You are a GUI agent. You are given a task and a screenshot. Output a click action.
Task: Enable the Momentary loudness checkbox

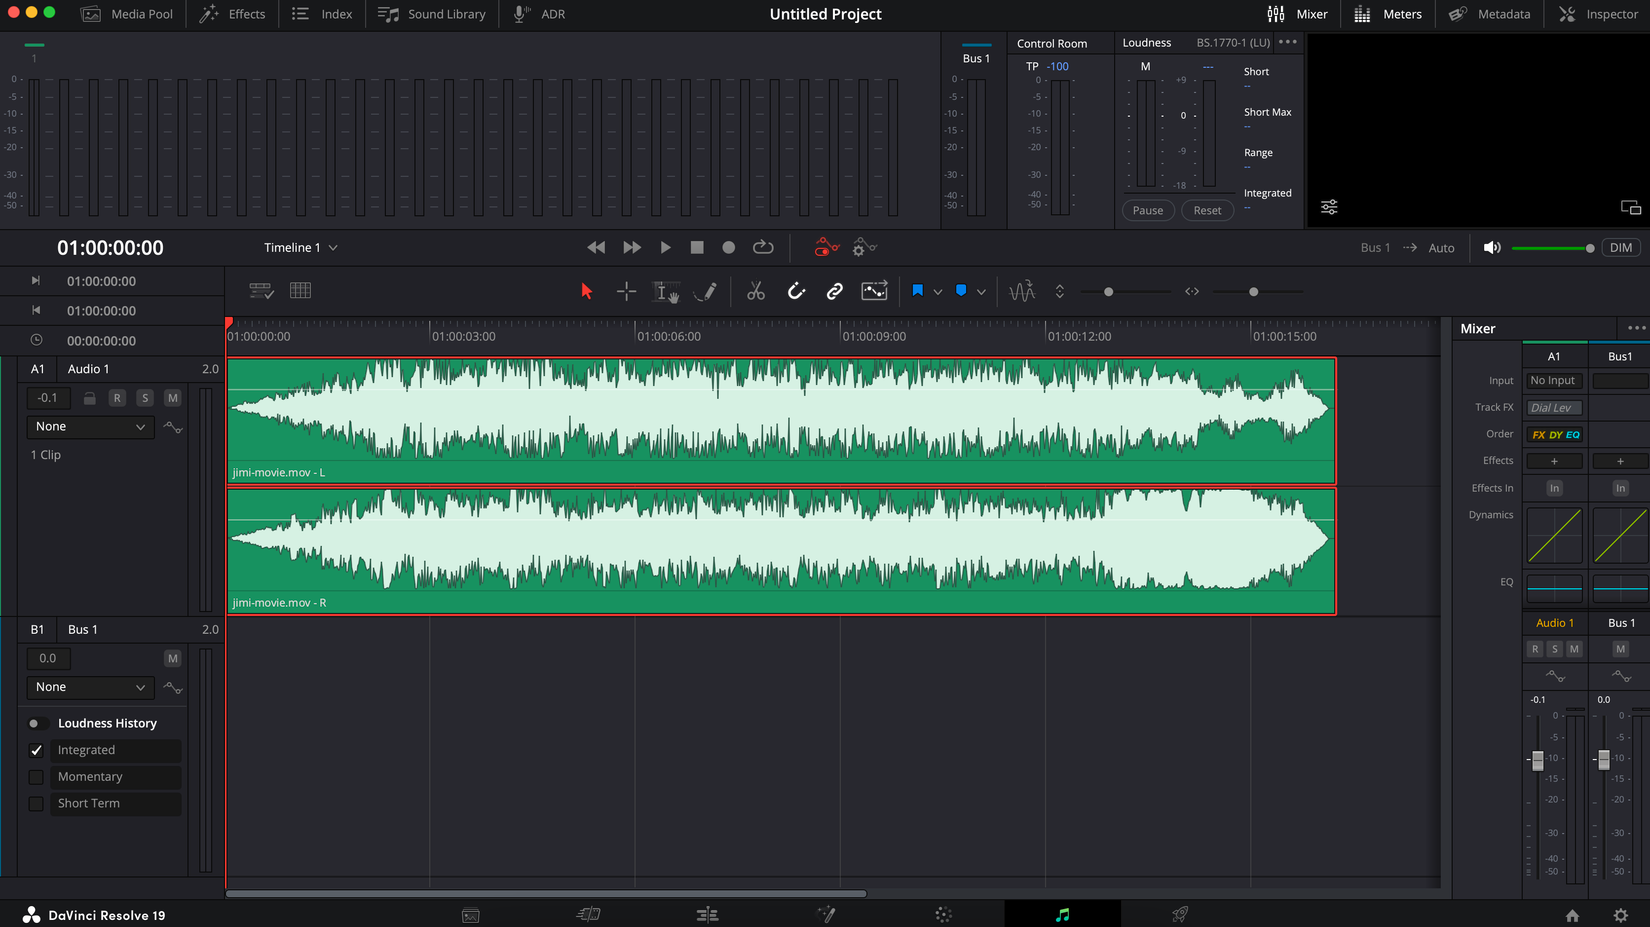(36, 776)
